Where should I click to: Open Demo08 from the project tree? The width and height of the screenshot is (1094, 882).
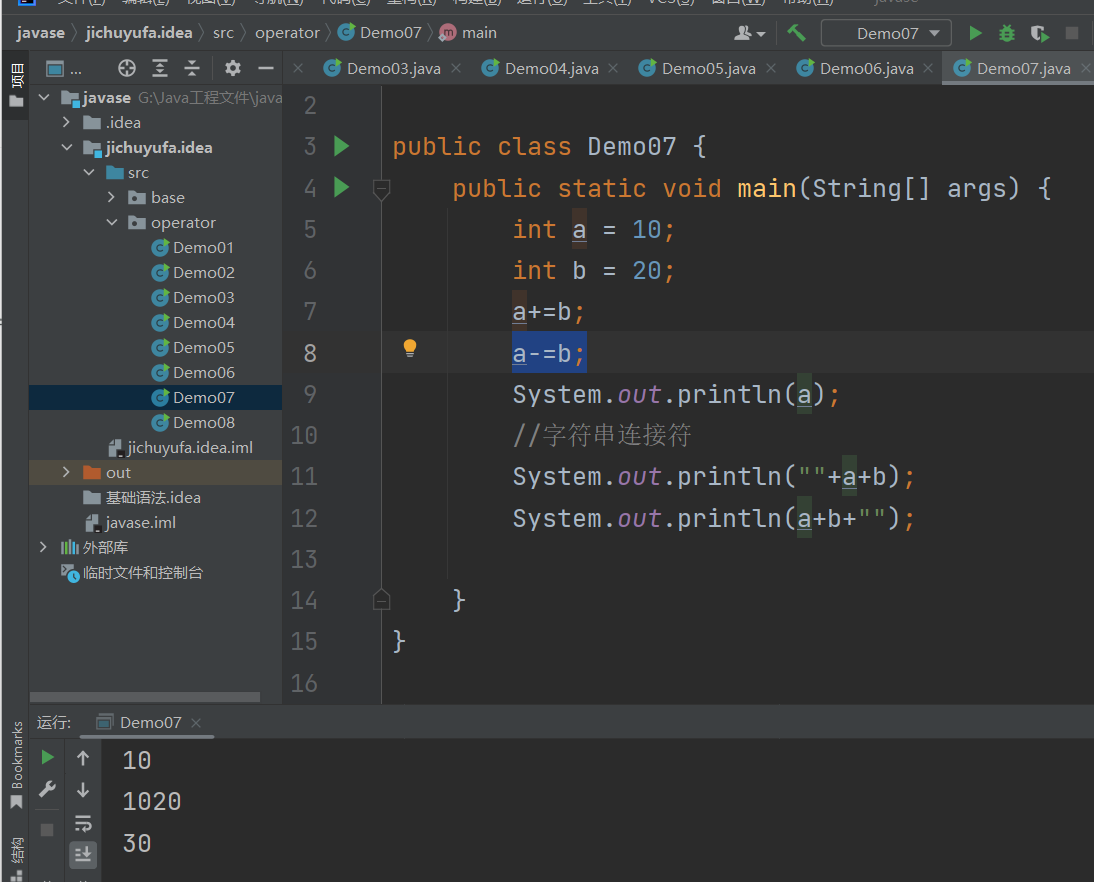[x=203, y=423]
